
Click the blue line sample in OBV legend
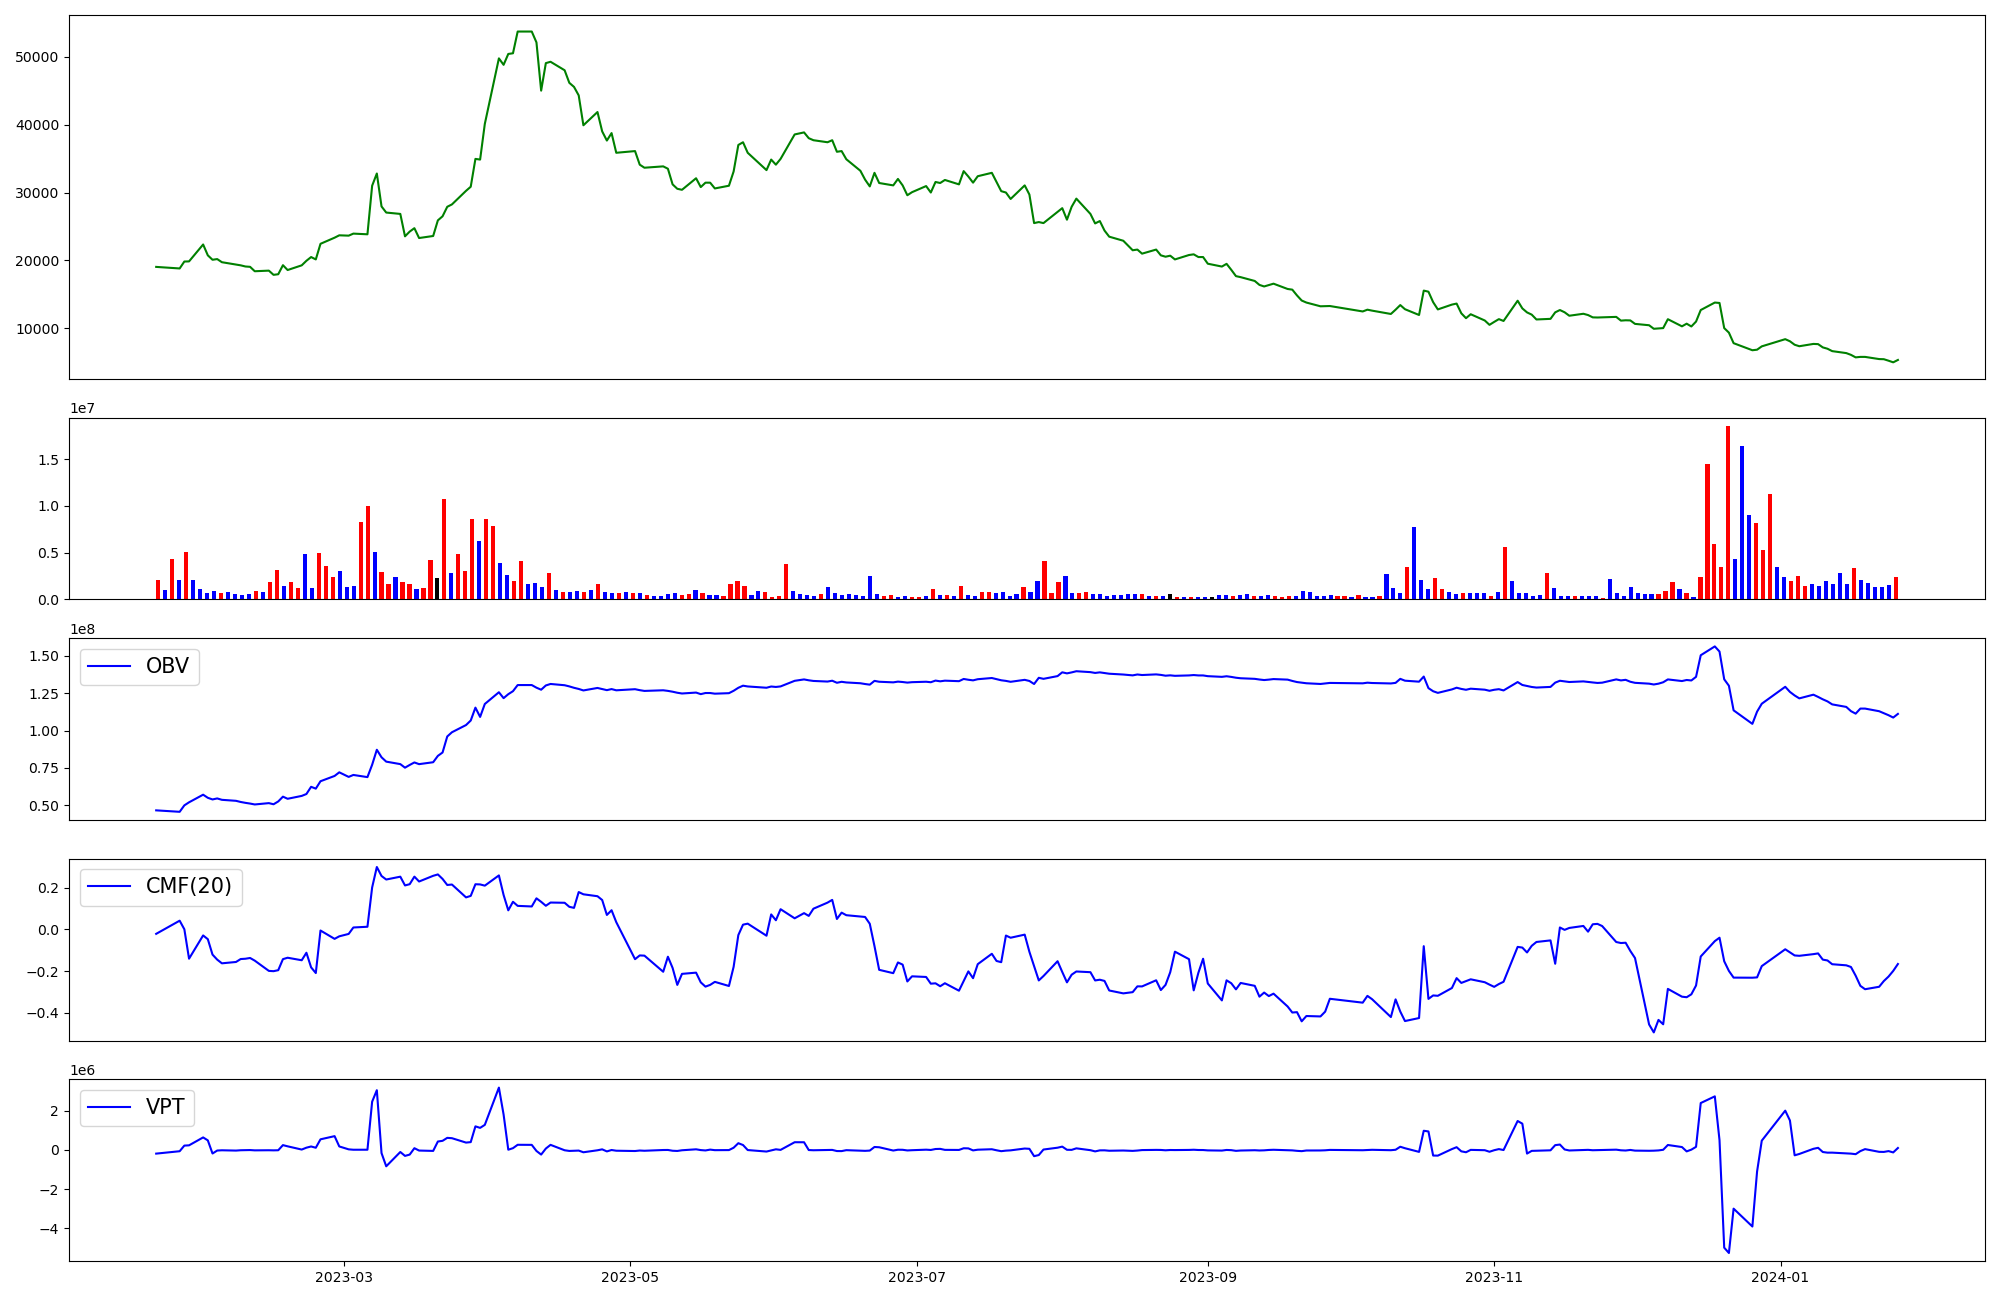coord(110,667)
